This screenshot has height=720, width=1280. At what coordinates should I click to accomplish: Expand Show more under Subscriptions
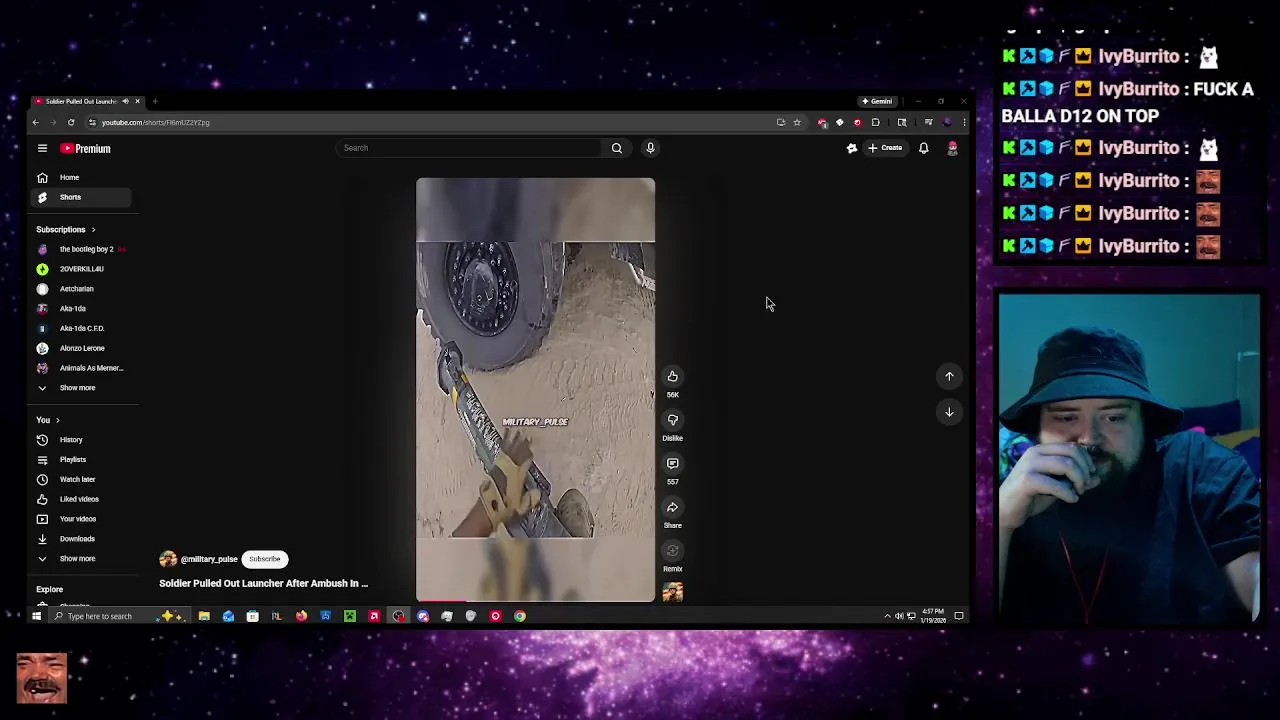coord(80,388)
